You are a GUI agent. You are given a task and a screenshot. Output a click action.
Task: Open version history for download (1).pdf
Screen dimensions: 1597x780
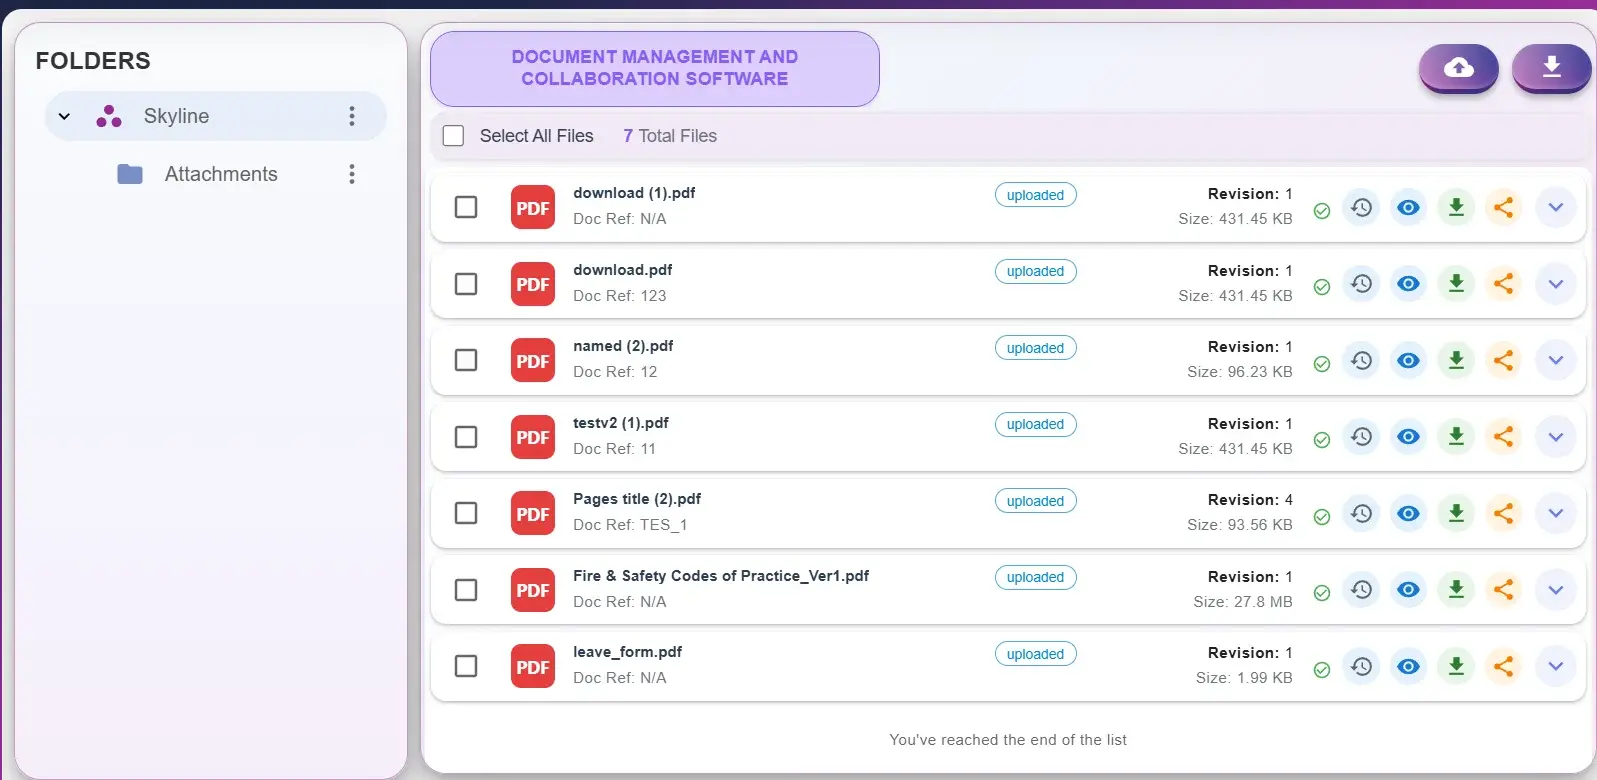1361,207
